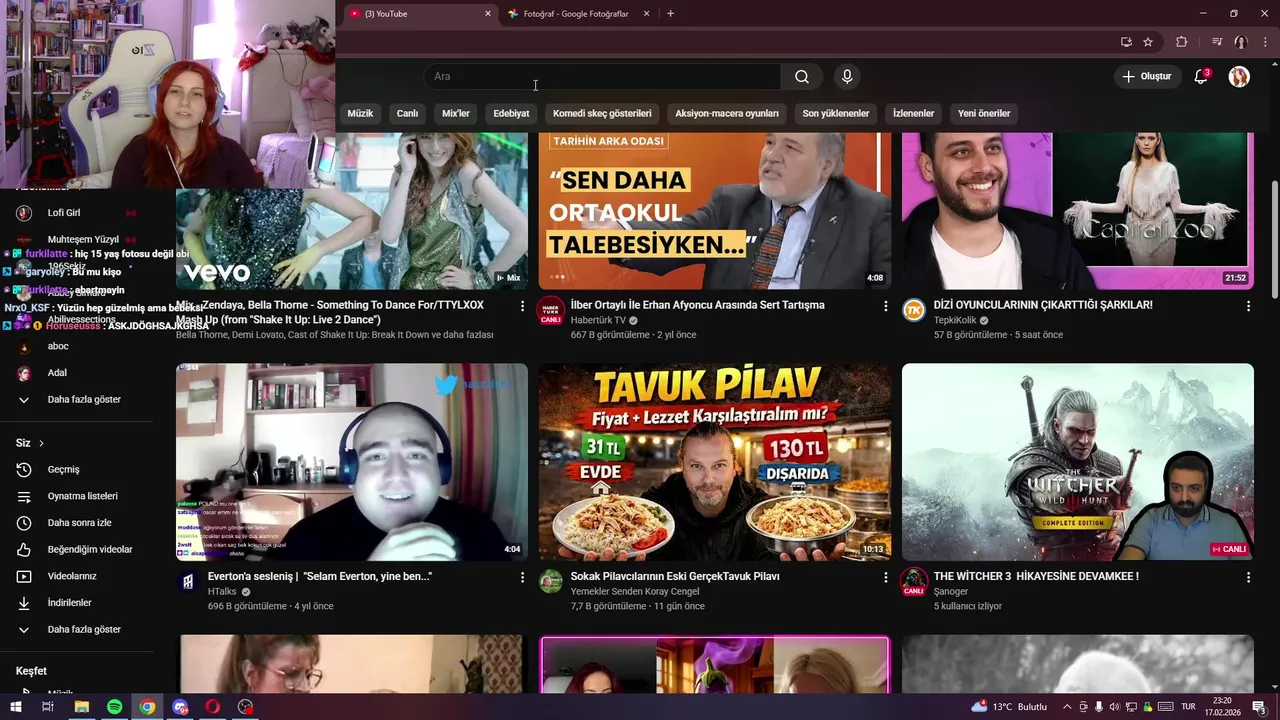Click the YouTube search magnifier button
The image size is (1280, 720).
click(x=802, y=77)
